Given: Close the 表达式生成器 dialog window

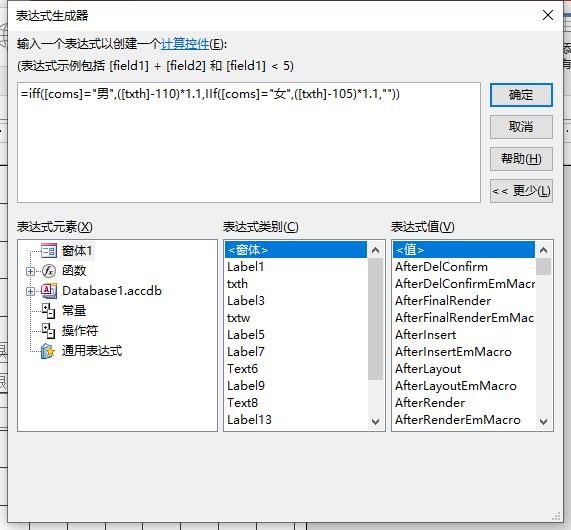Looking at the screenshot, I should pyautogui.click(x=548, y=15).
